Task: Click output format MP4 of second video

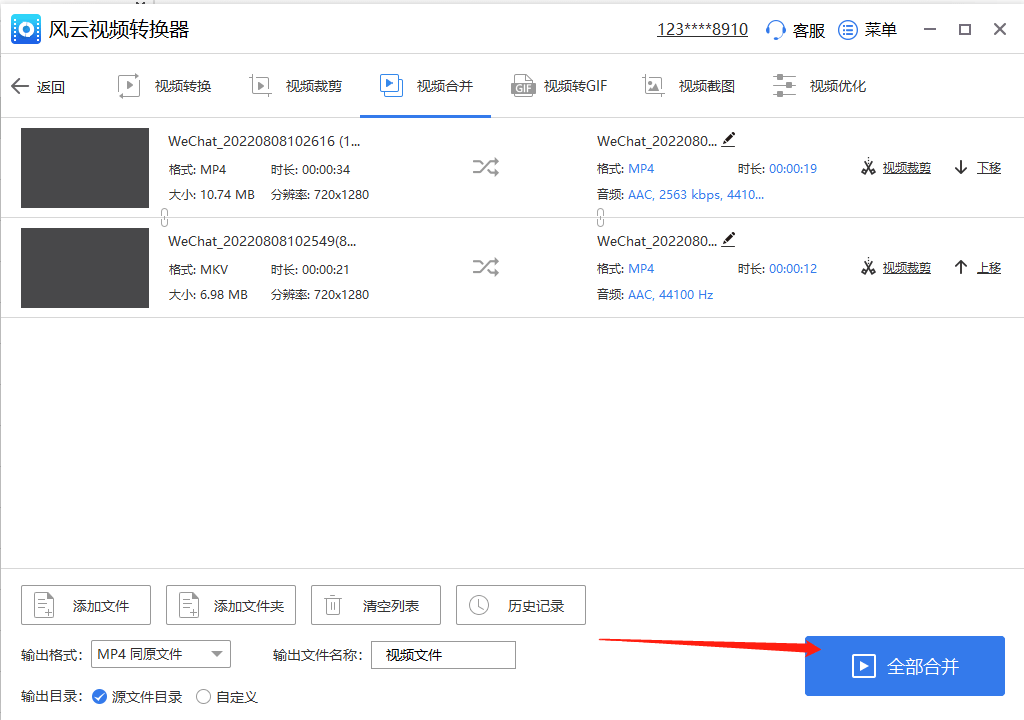Action: 641,269
